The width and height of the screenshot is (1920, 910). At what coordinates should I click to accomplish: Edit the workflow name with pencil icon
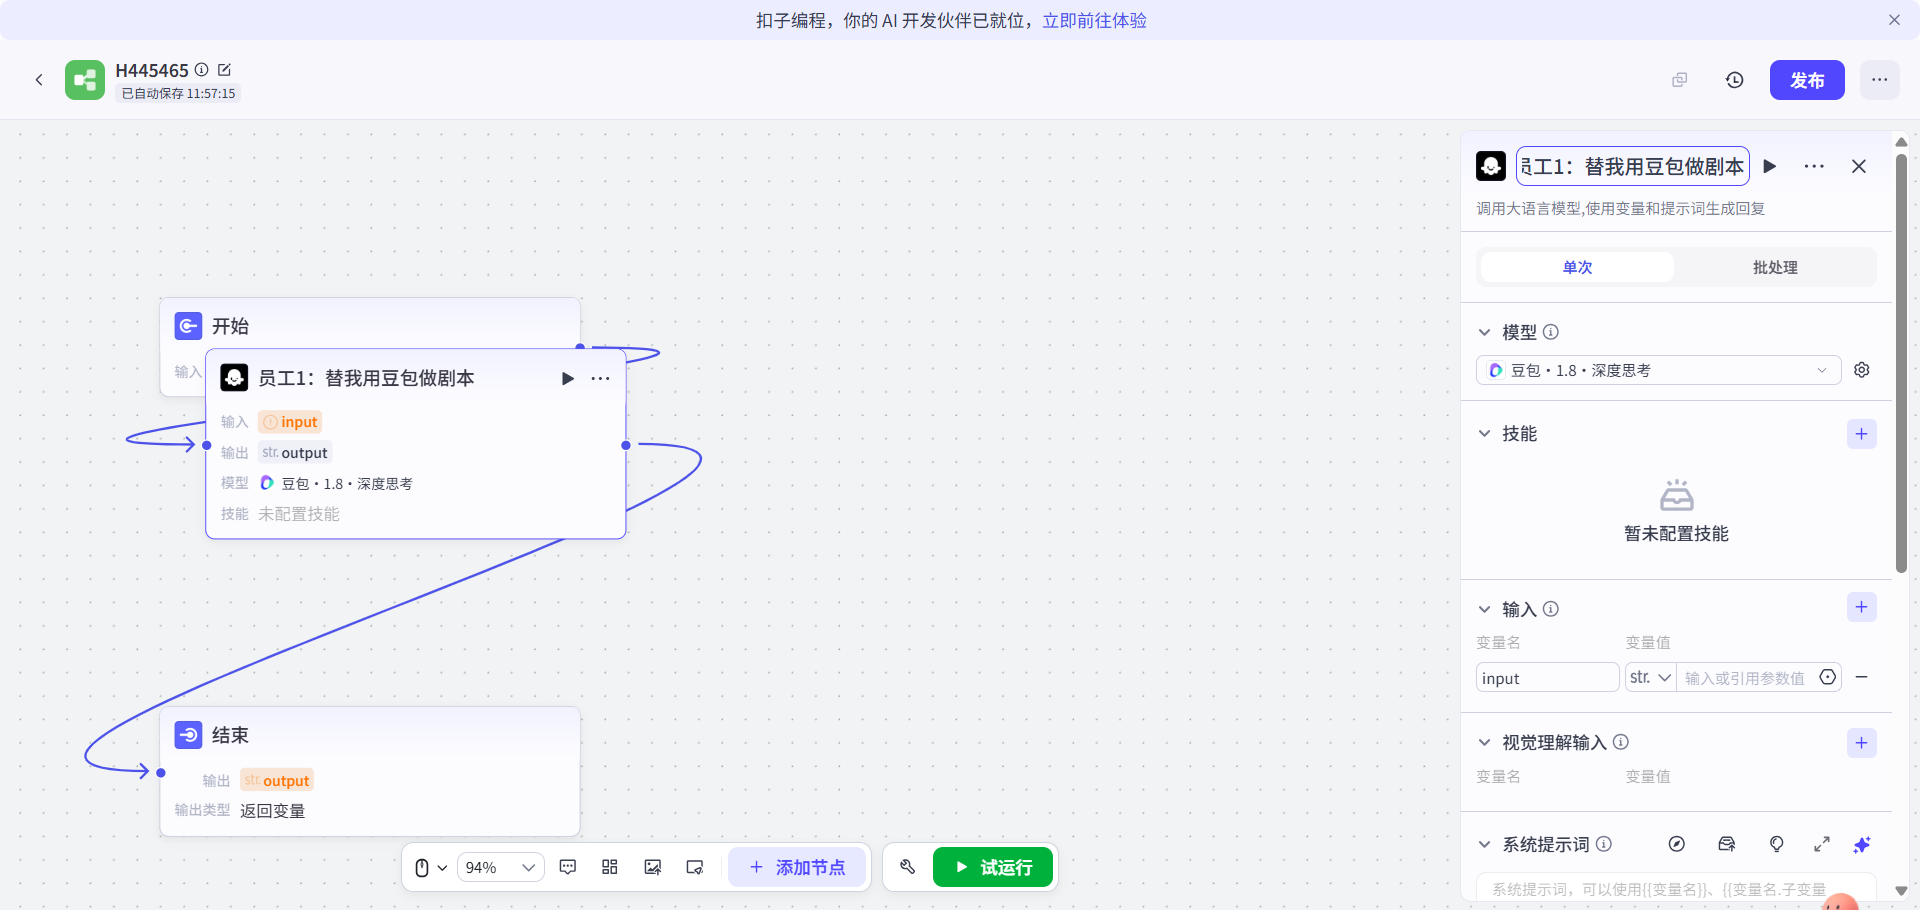coord(224,70)
